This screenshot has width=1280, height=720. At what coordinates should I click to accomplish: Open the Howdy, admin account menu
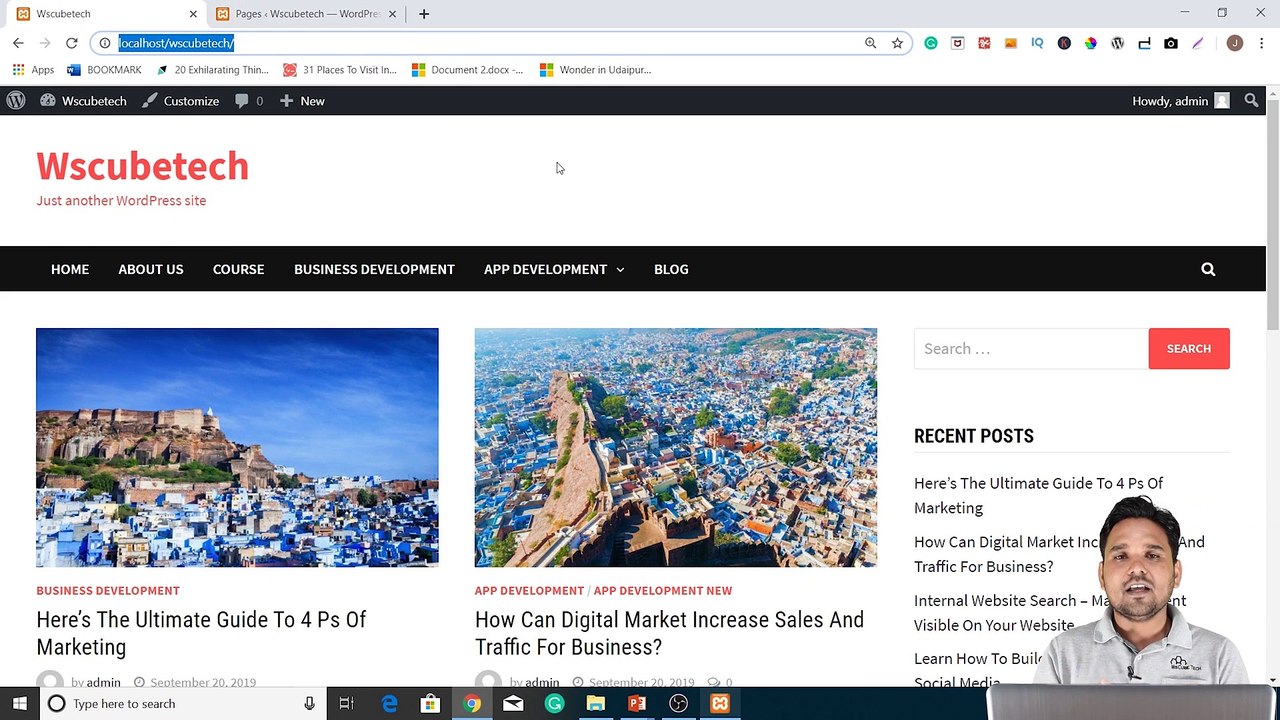pos(1180,101)
